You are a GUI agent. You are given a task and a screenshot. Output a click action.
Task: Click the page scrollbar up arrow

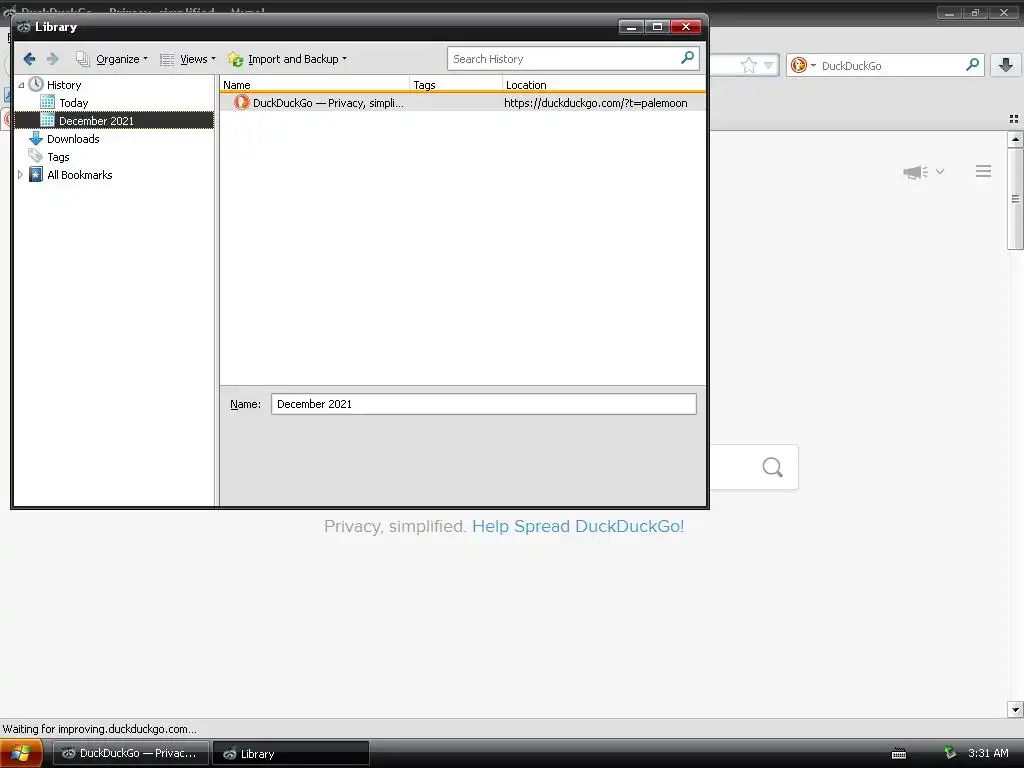(x=1015, y=139)
